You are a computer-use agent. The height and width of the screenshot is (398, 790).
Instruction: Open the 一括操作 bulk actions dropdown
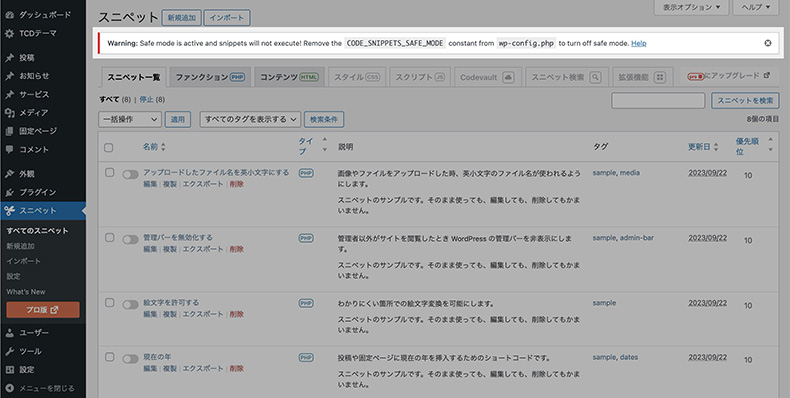coord(130,119)
